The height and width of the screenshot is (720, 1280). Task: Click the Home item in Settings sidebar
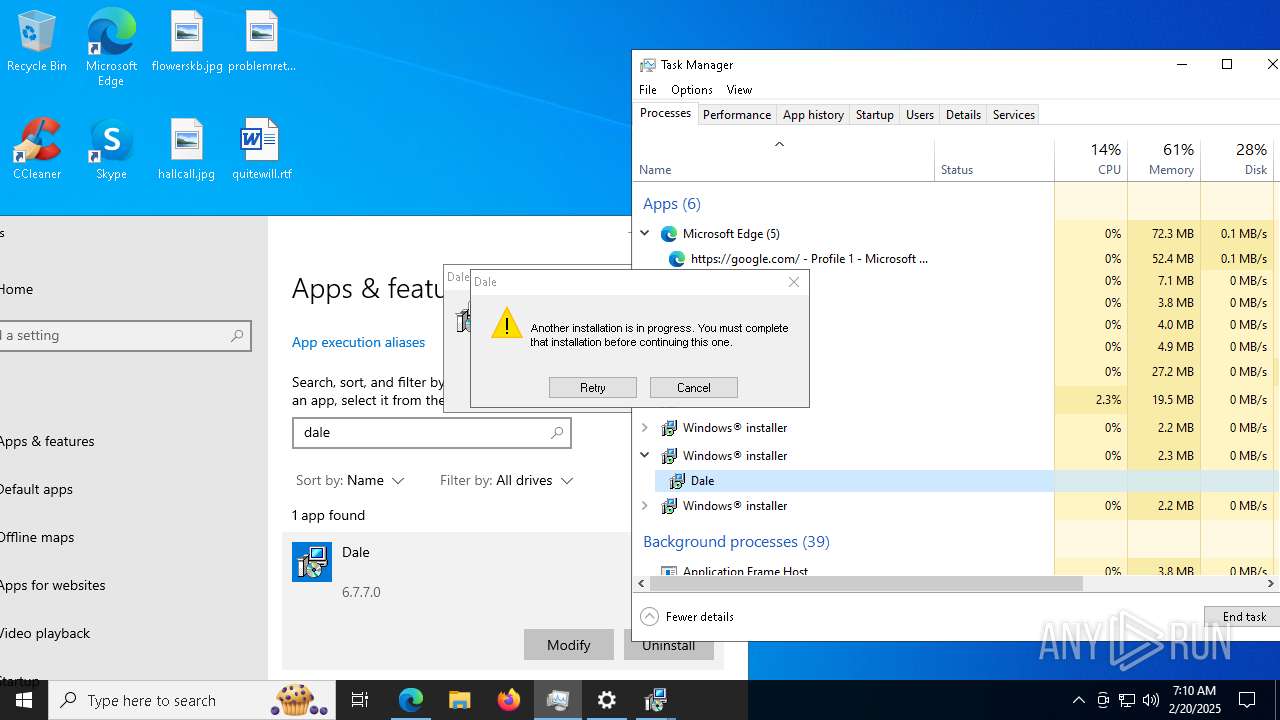tap(16, 289)
